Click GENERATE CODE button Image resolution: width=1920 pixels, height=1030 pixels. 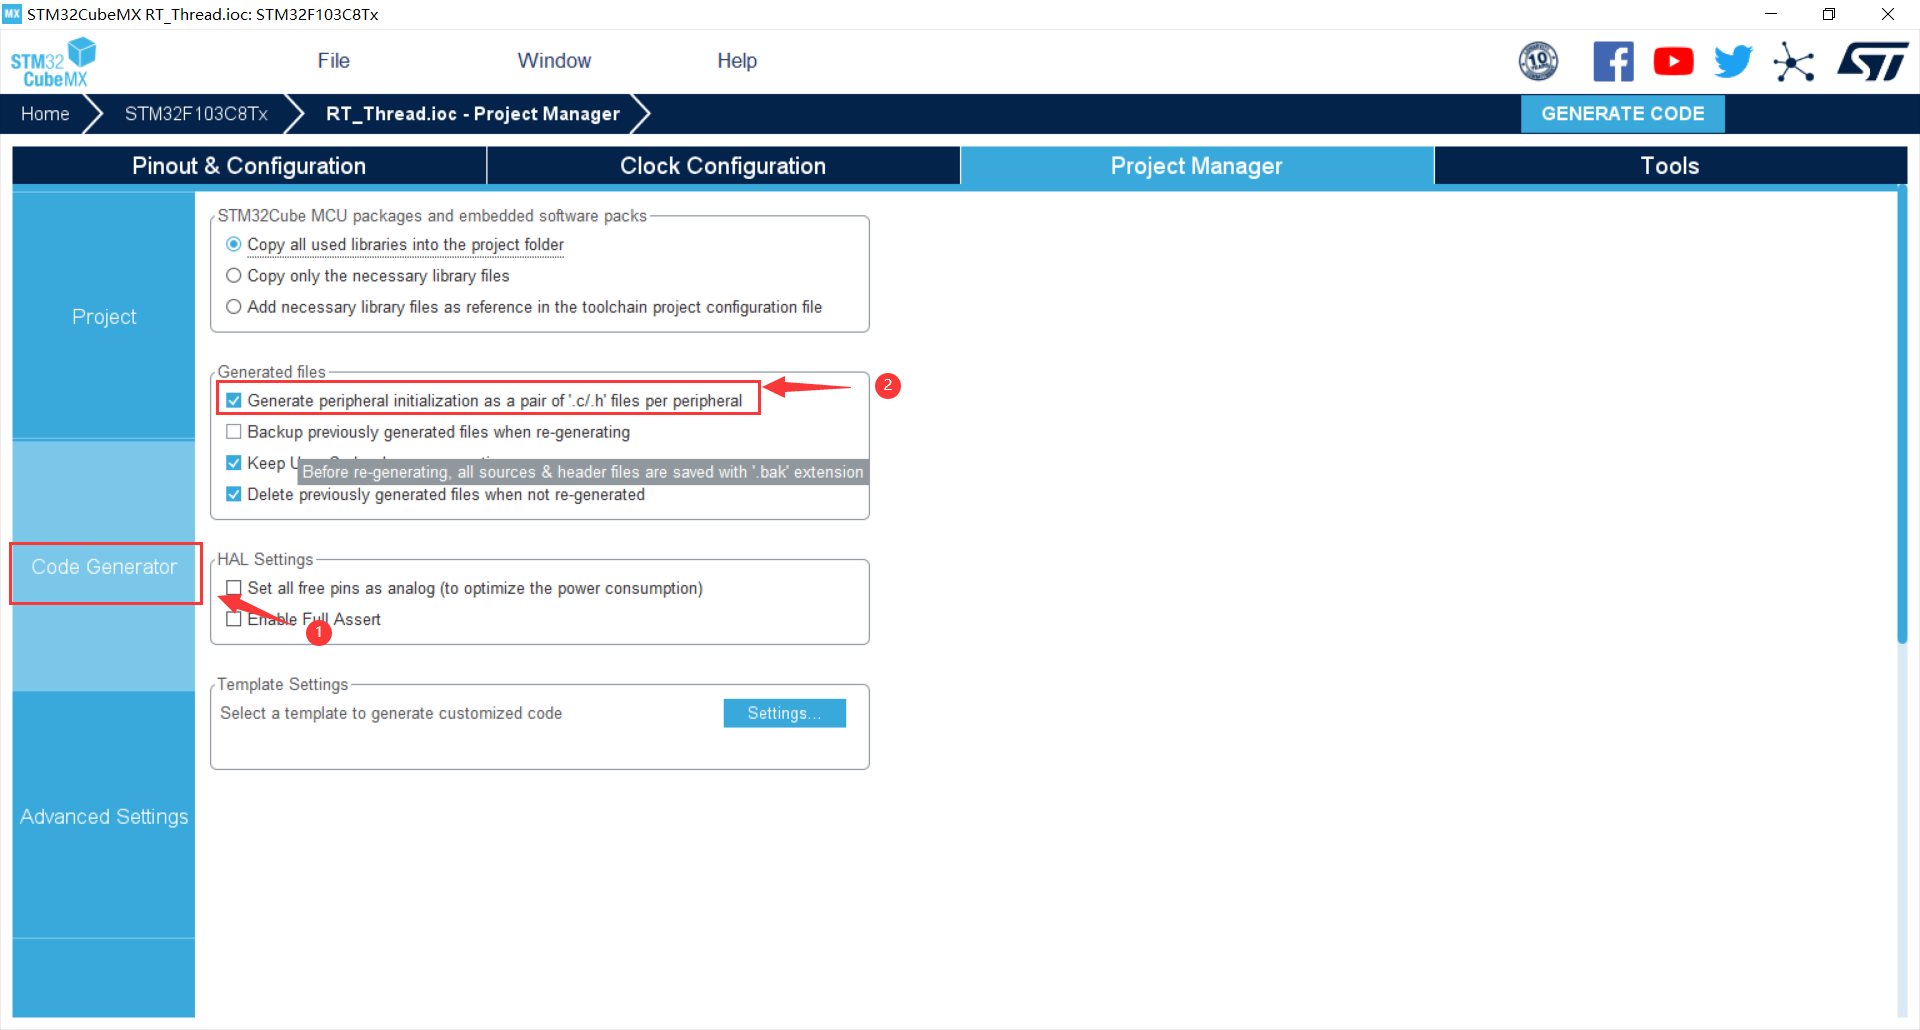pyautogui.click(x=1622, y=114)
